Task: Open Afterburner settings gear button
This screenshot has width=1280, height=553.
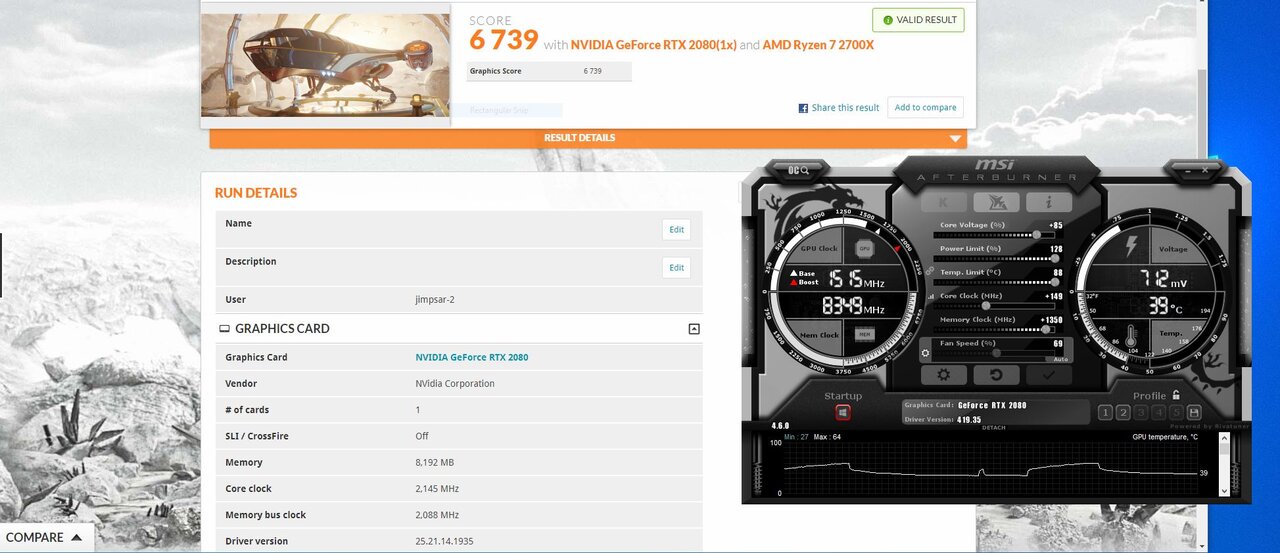Action: (x=944, y=375)
